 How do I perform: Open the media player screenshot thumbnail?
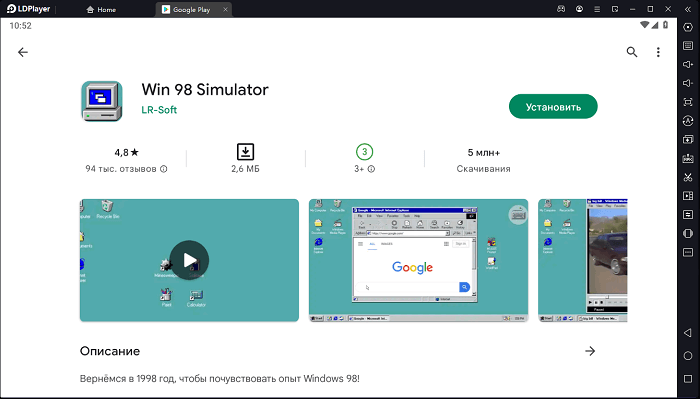coord(583,260)
